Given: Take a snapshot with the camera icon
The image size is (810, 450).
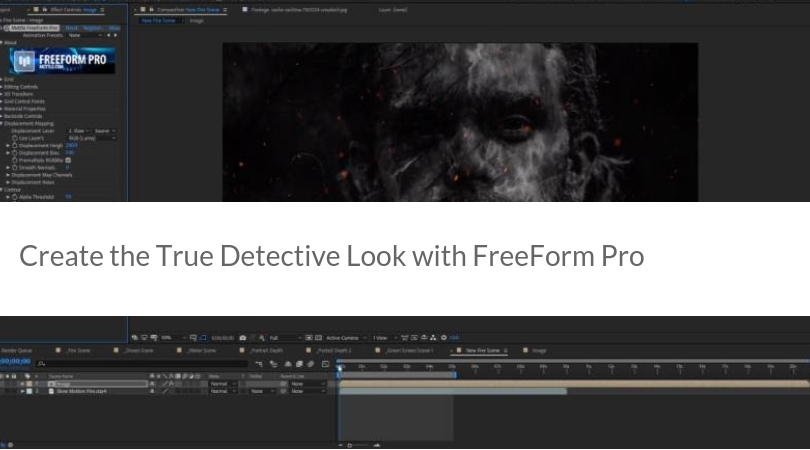Looking at the screenshot, I should (x=243, y=338).
